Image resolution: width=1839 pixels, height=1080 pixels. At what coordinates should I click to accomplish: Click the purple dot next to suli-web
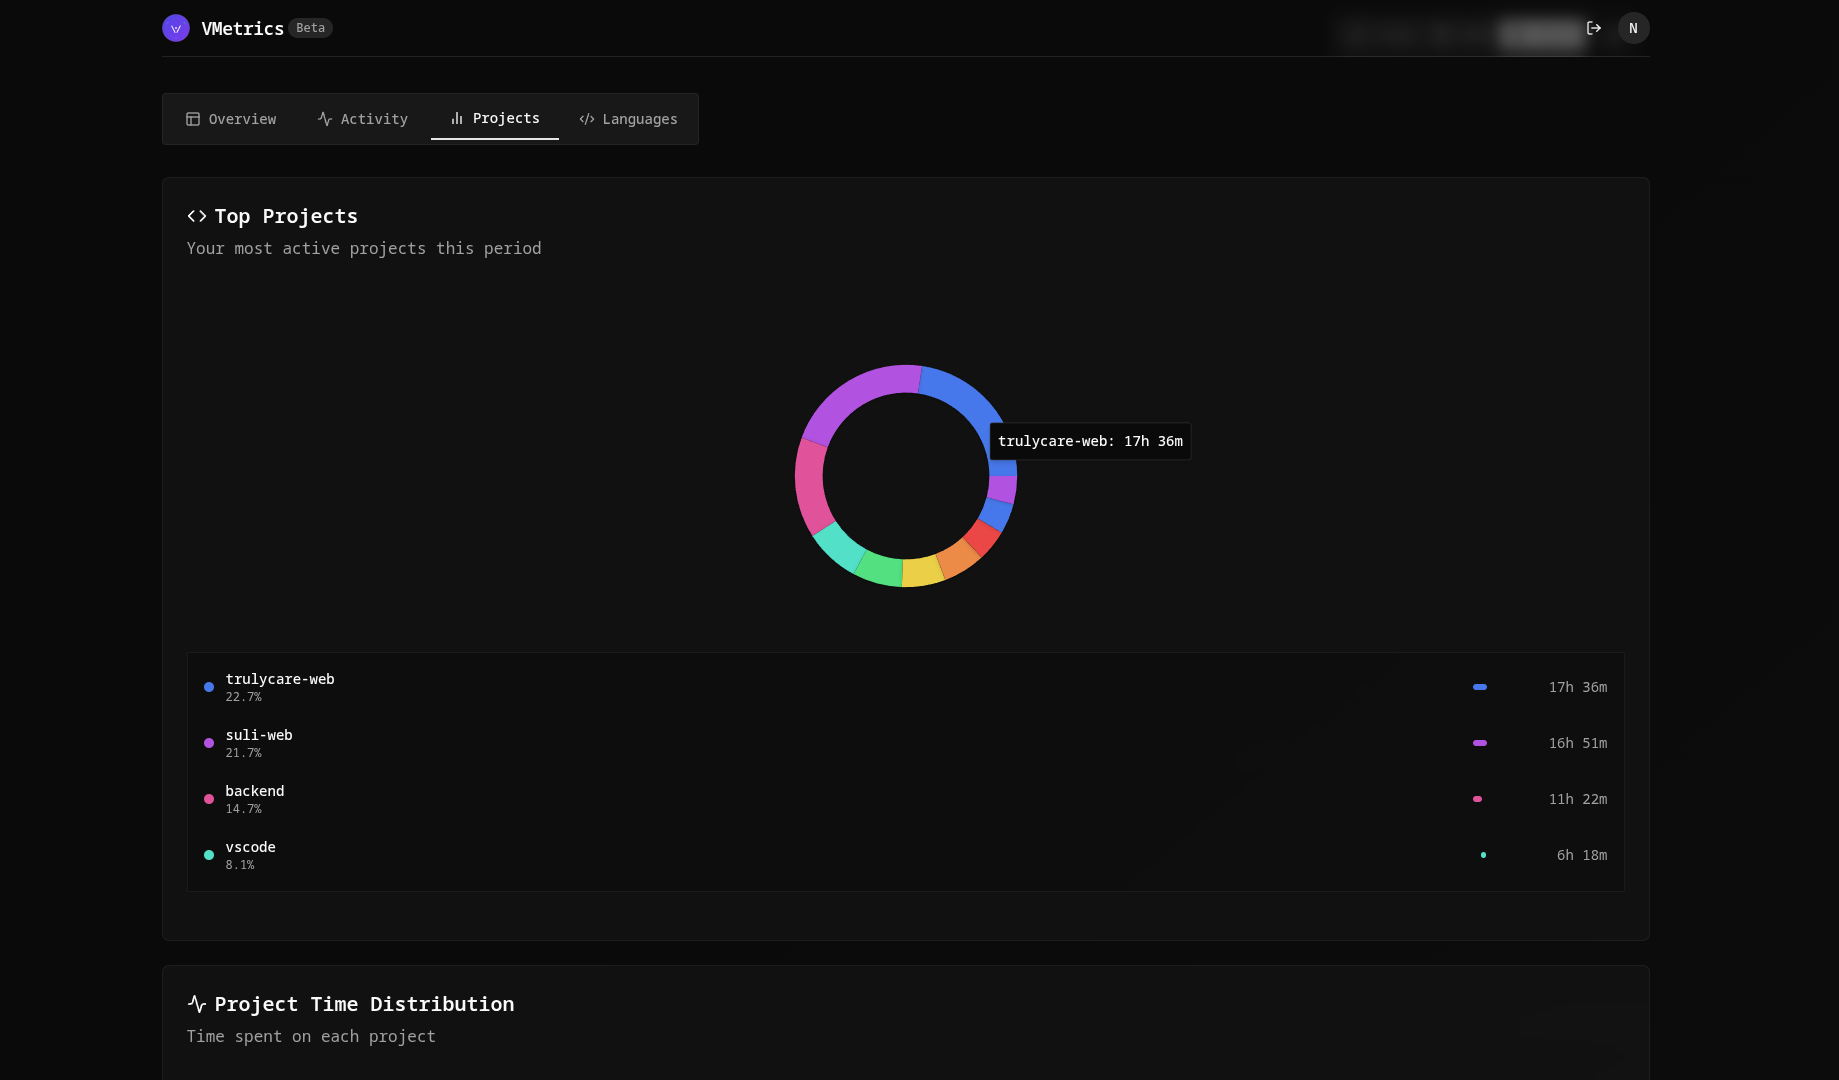click(x=209, y=743)
